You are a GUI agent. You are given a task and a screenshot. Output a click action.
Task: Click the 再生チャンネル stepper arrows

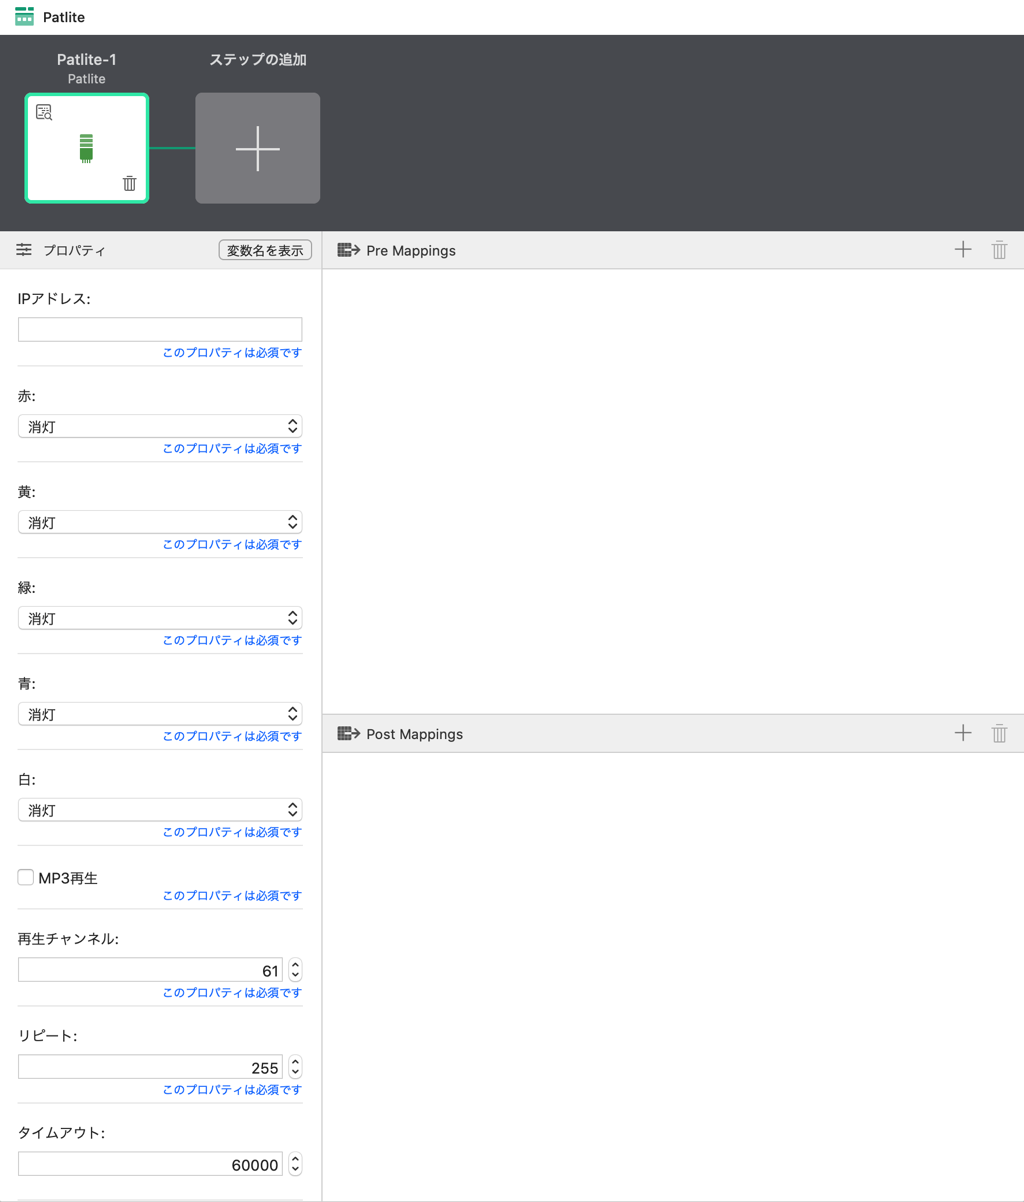(295, 970)
